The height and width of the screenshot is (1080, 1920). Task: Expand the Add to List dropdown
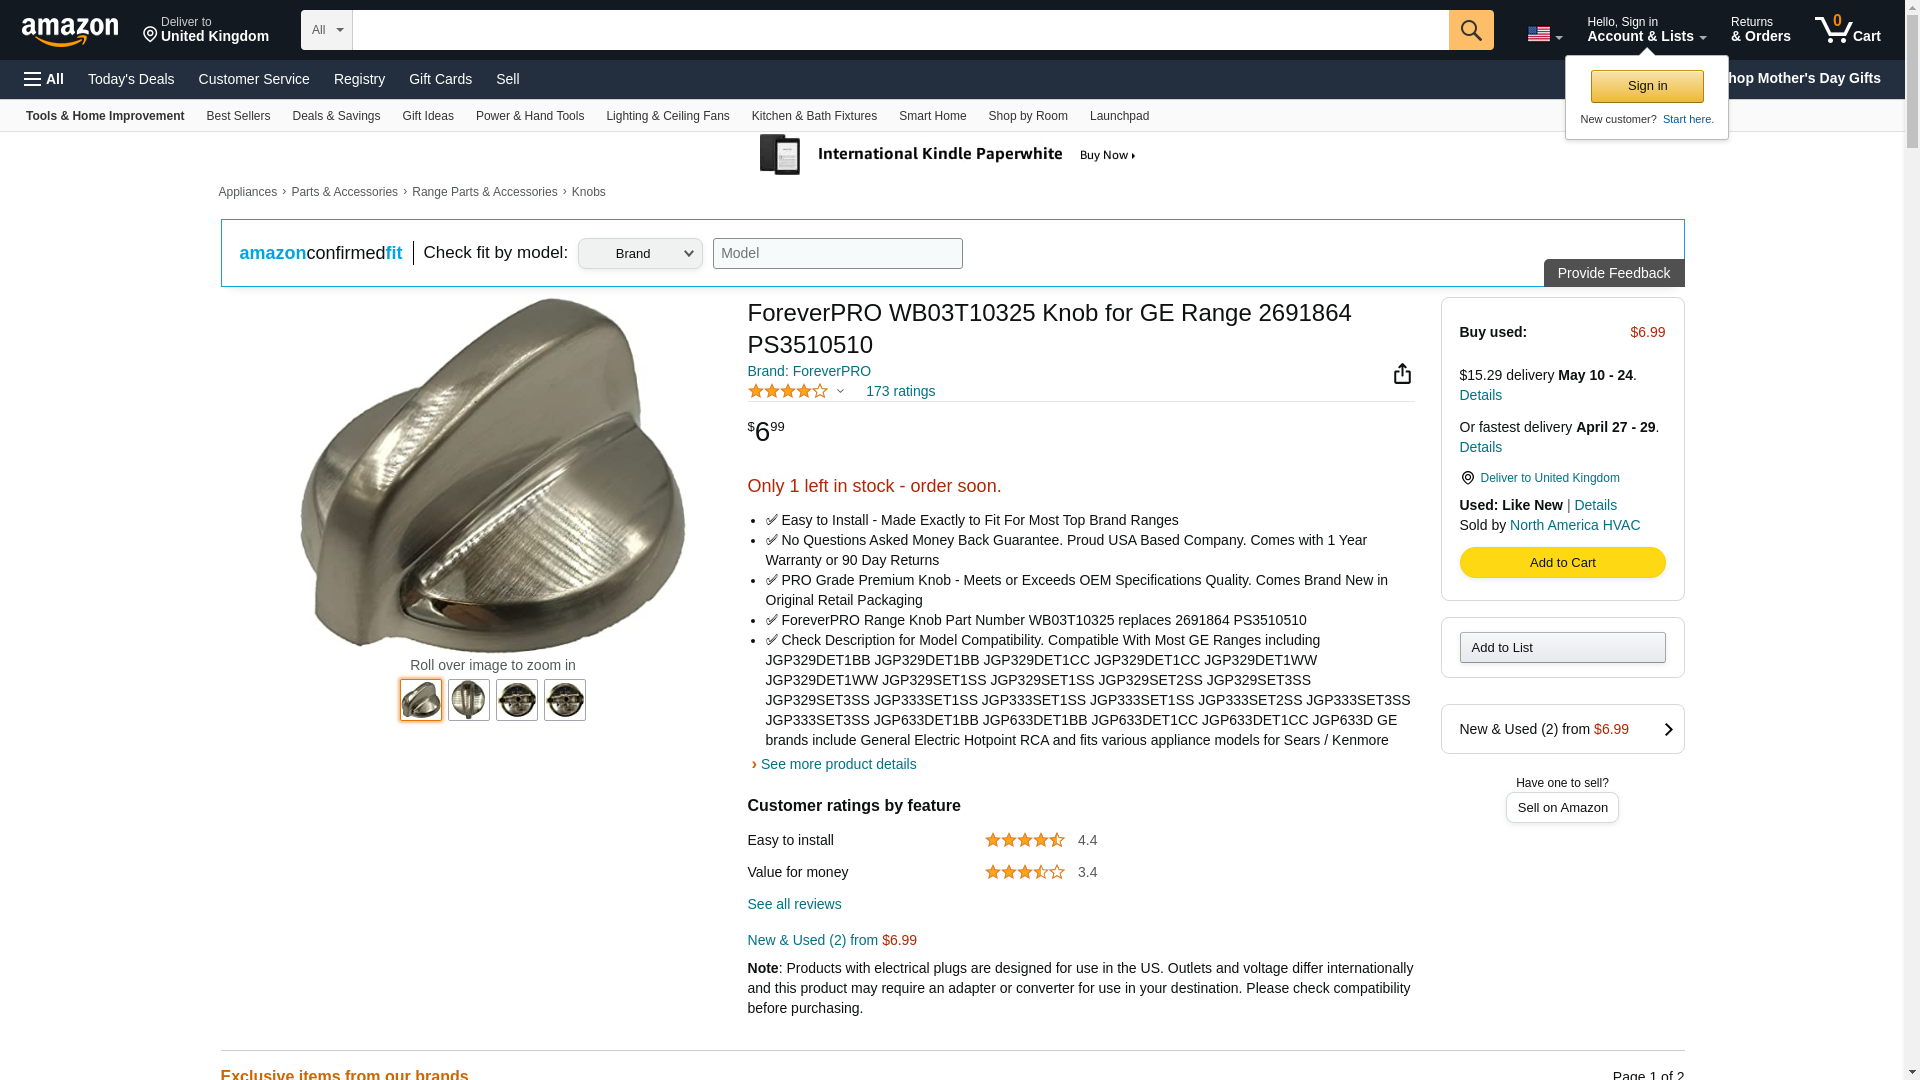pos(1562,648)
